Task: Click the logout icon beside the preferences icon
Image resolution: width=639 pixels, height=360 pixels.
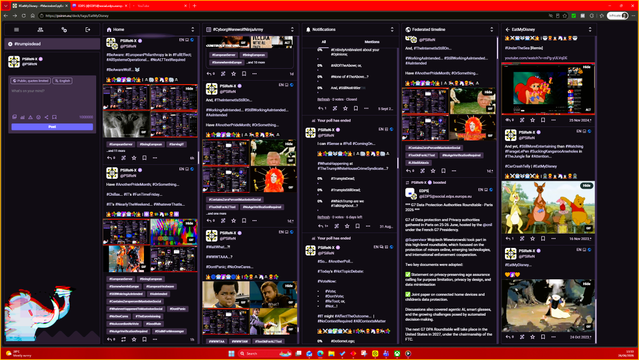Action: coord(88,30)
